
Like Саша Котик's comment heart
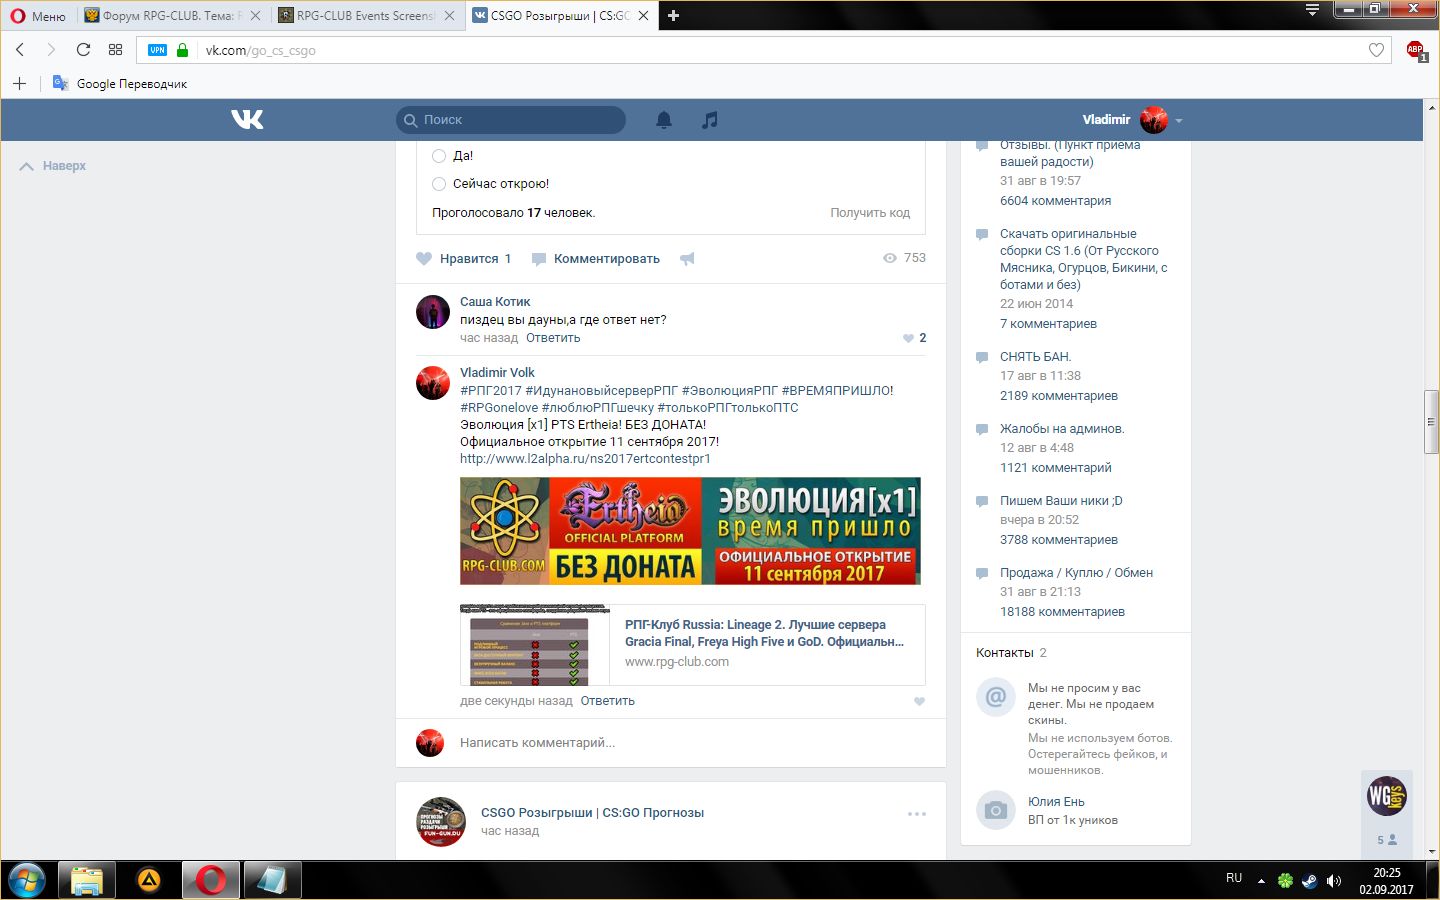point(908,338)
